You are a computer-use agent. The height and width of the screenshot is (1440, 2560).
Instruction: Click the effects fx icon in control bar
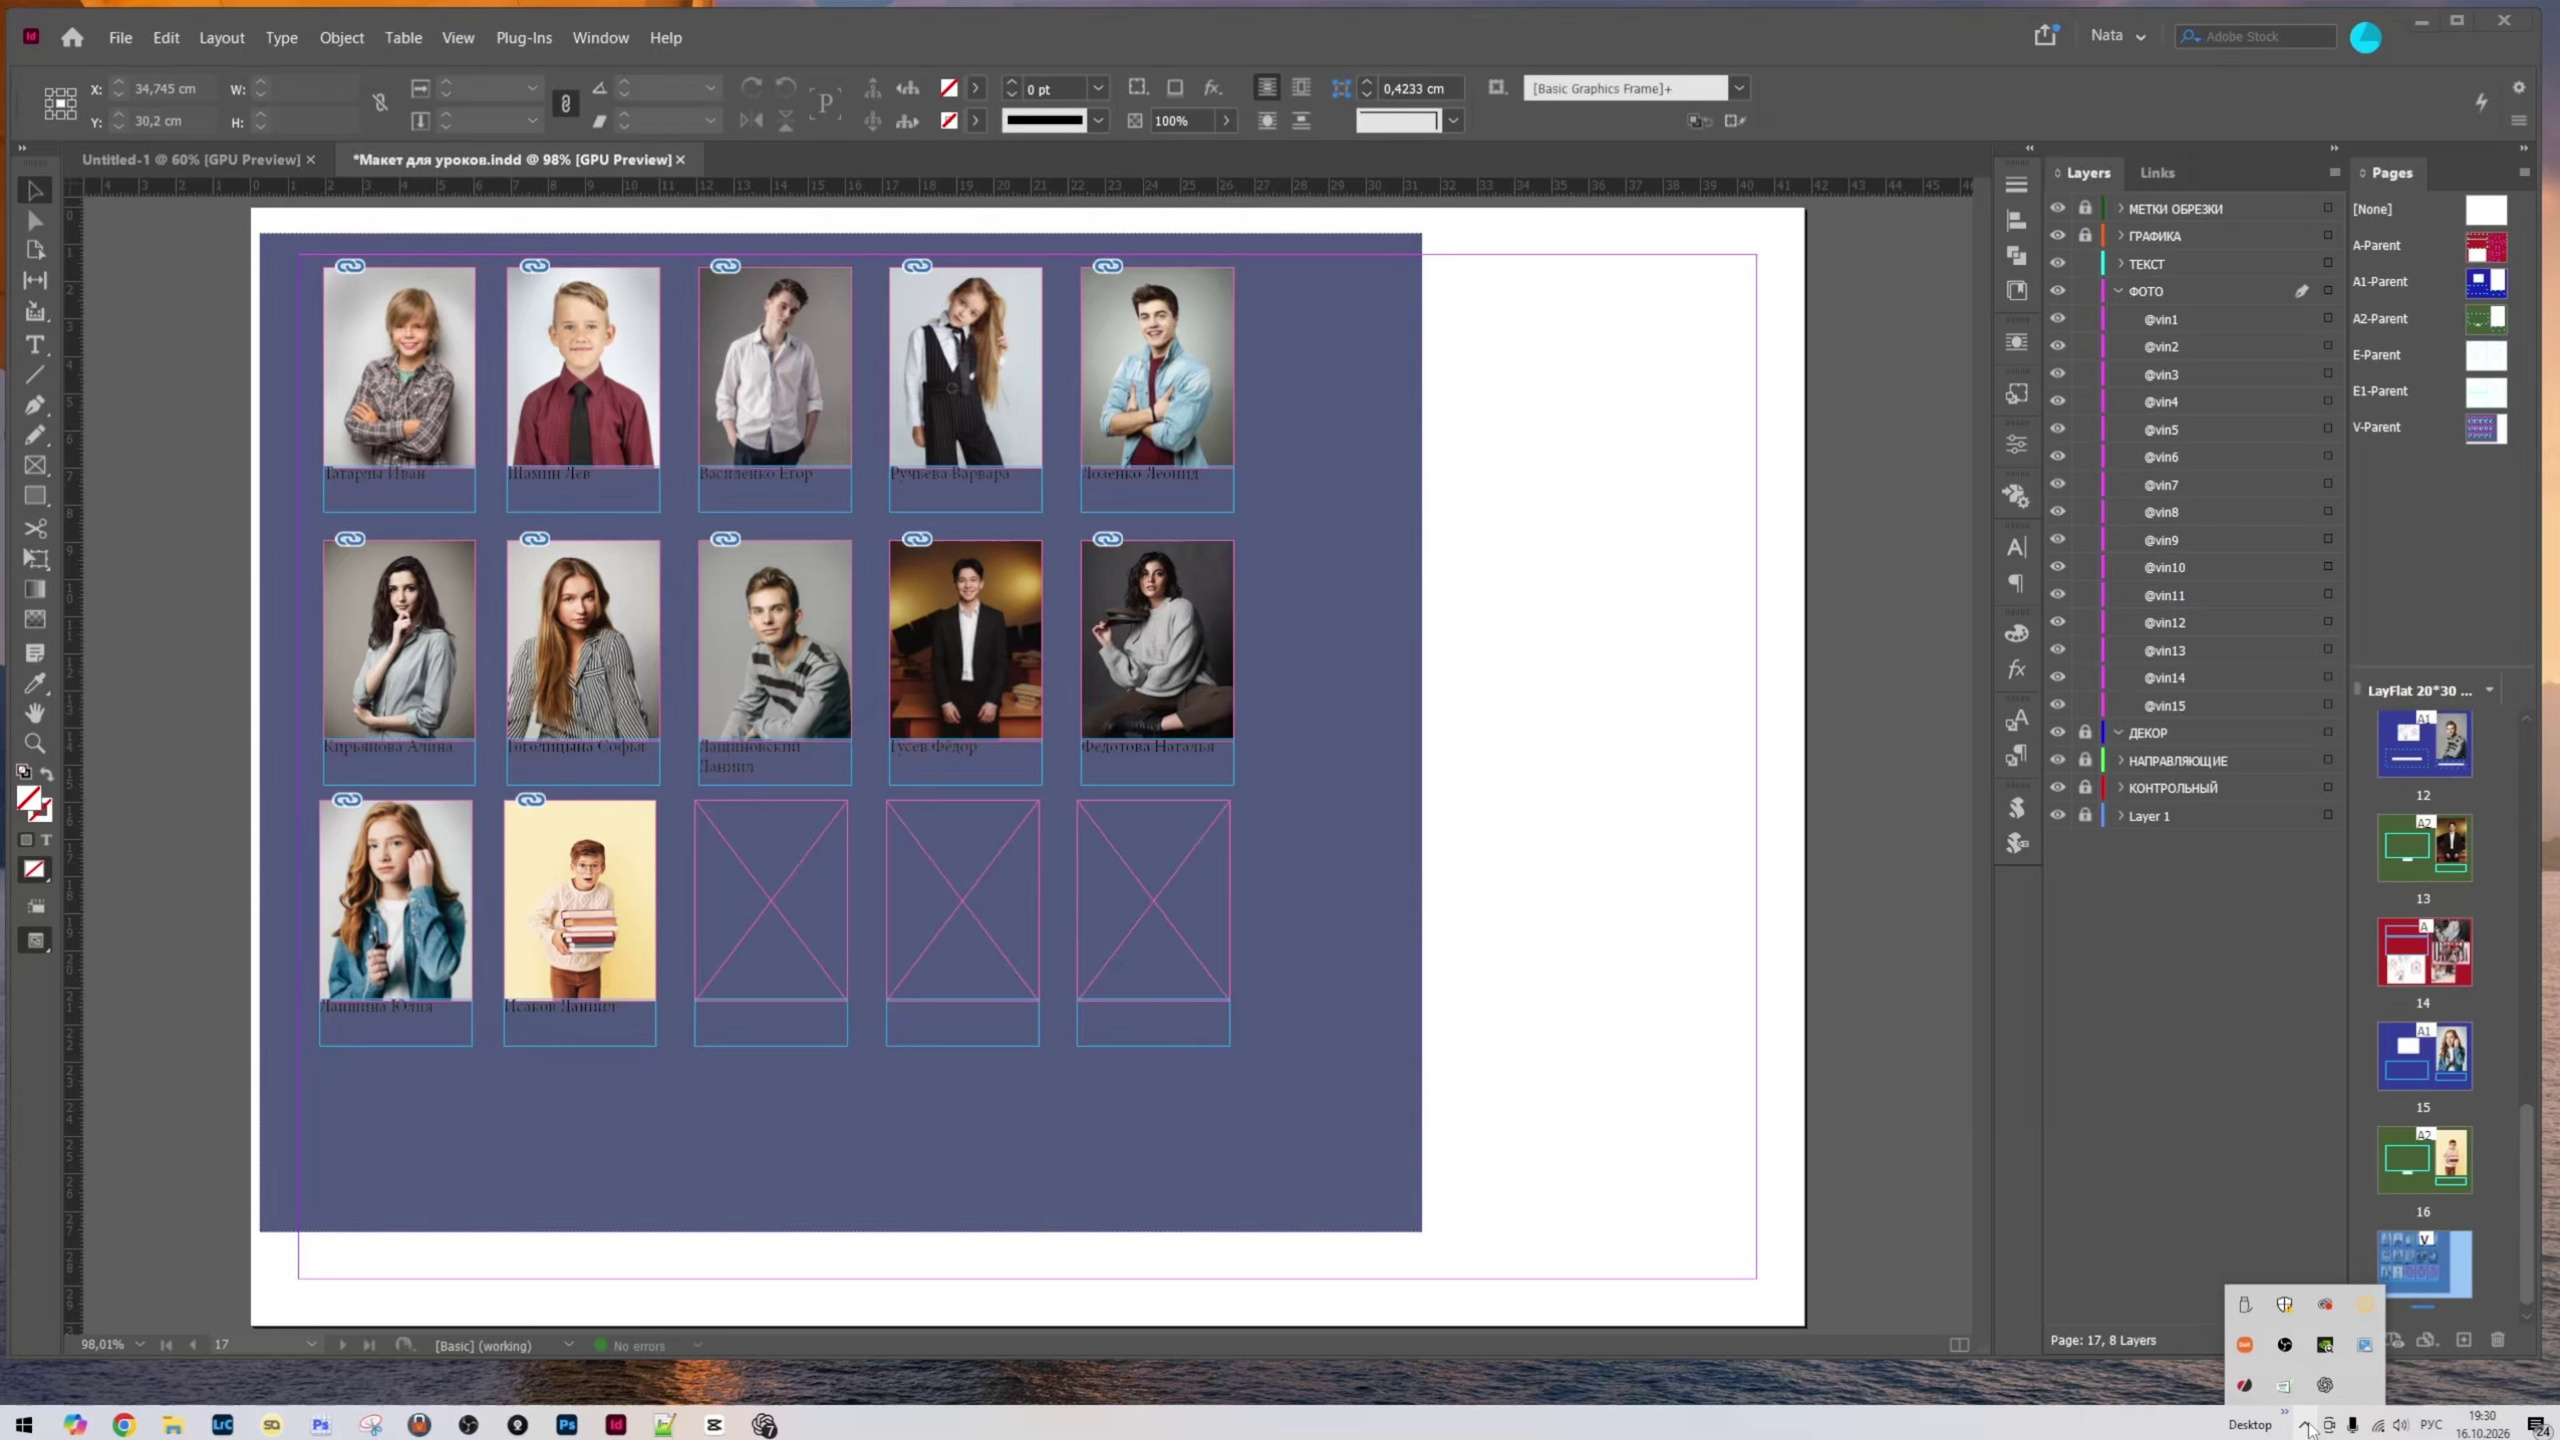click(1212, 88)
